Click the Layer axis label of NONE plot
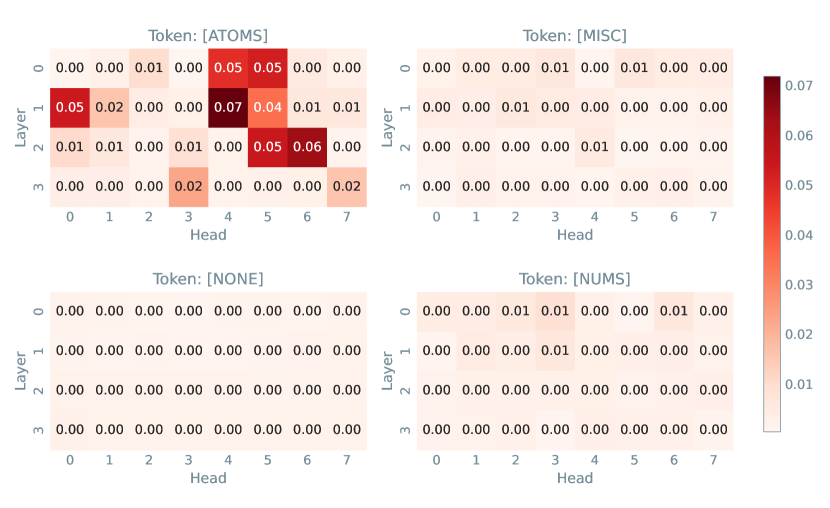The image size is (830, 508). click(21, 371)
